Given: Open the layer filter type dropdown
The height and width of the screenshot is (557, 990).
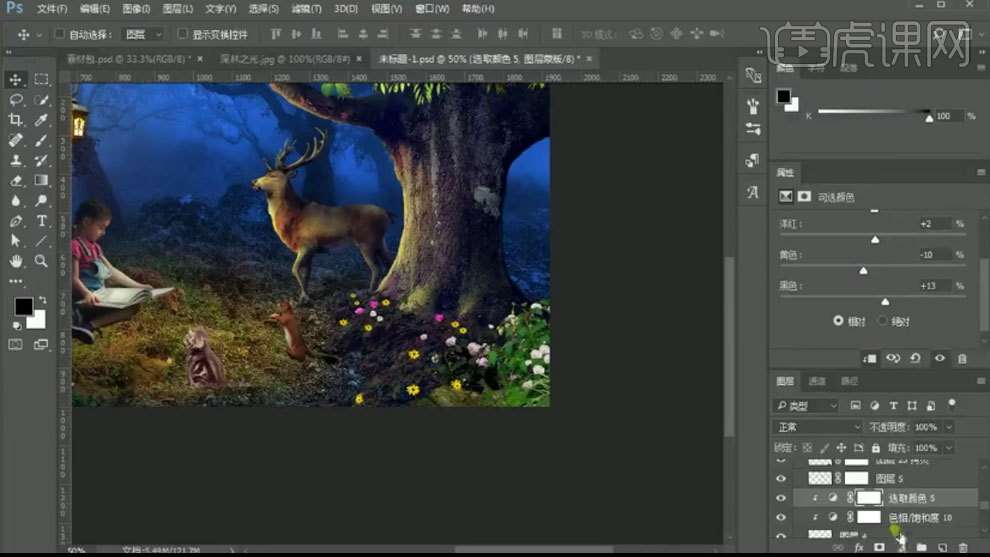Looking at the screenshot, I should pos(806,405).
